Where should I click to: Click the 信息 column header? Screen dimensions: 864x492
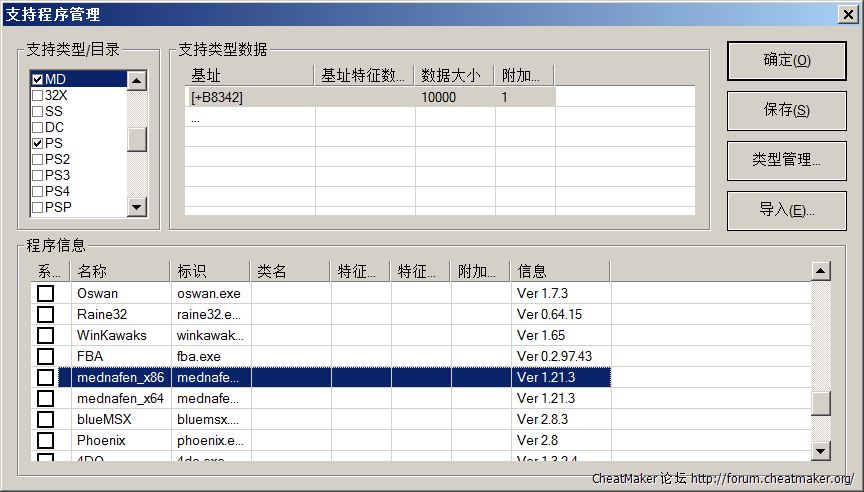tap(560, 271)
